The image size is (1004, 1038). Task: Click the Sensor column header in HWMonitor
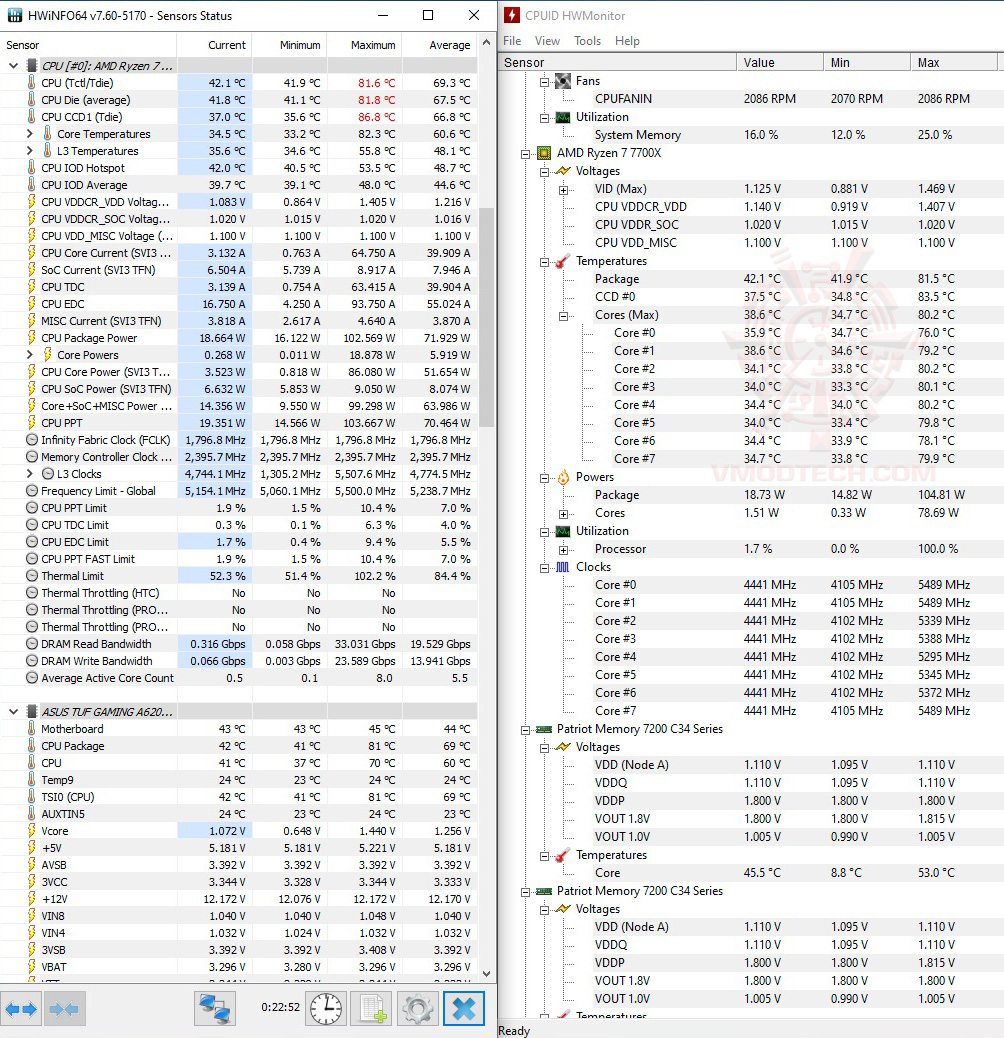coord(618,62)
